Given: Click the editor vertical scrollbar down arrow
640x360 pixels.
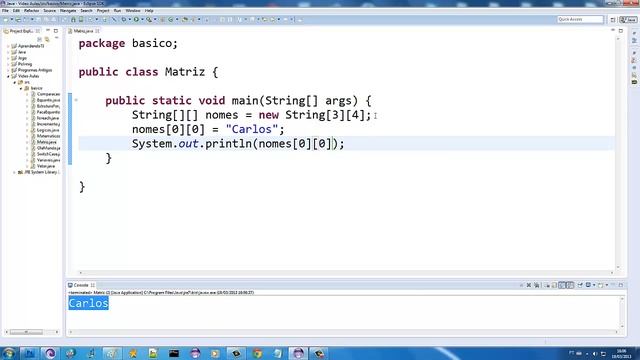Looking at the screenshot, I should click(618, 267).
